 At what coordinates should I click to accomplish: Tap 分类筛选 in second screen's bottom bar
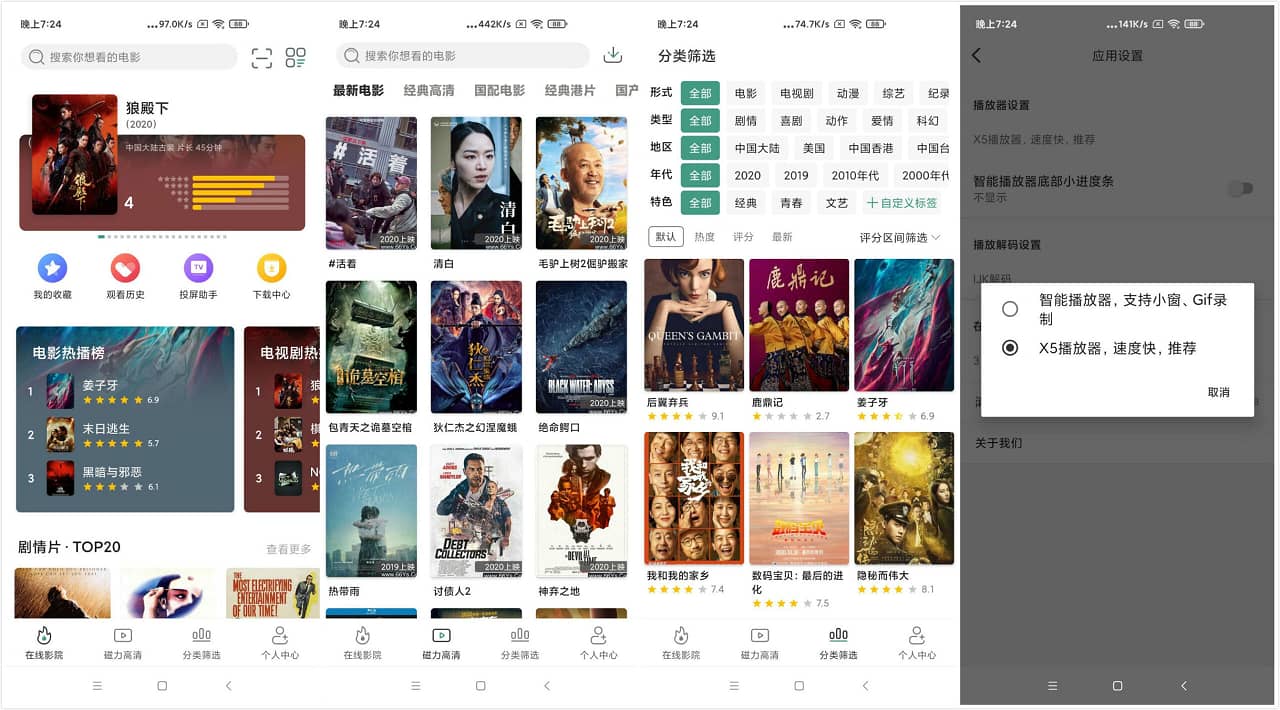pyautogui.click(x=519, y=643)
